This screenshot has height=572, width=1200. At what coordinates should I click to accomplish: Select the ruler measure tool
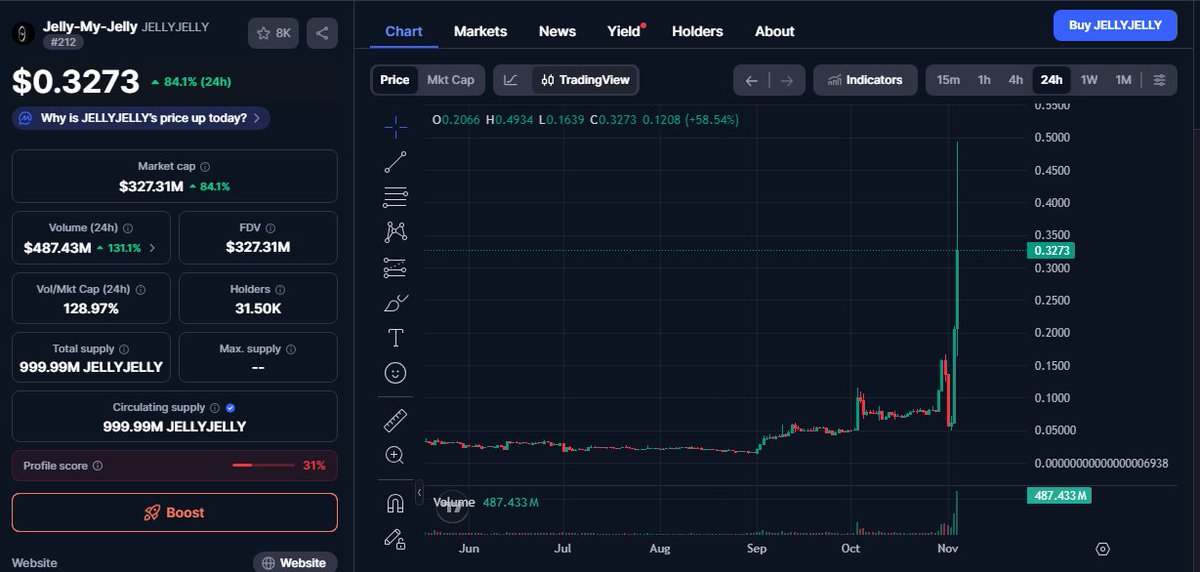coord(395,420)
